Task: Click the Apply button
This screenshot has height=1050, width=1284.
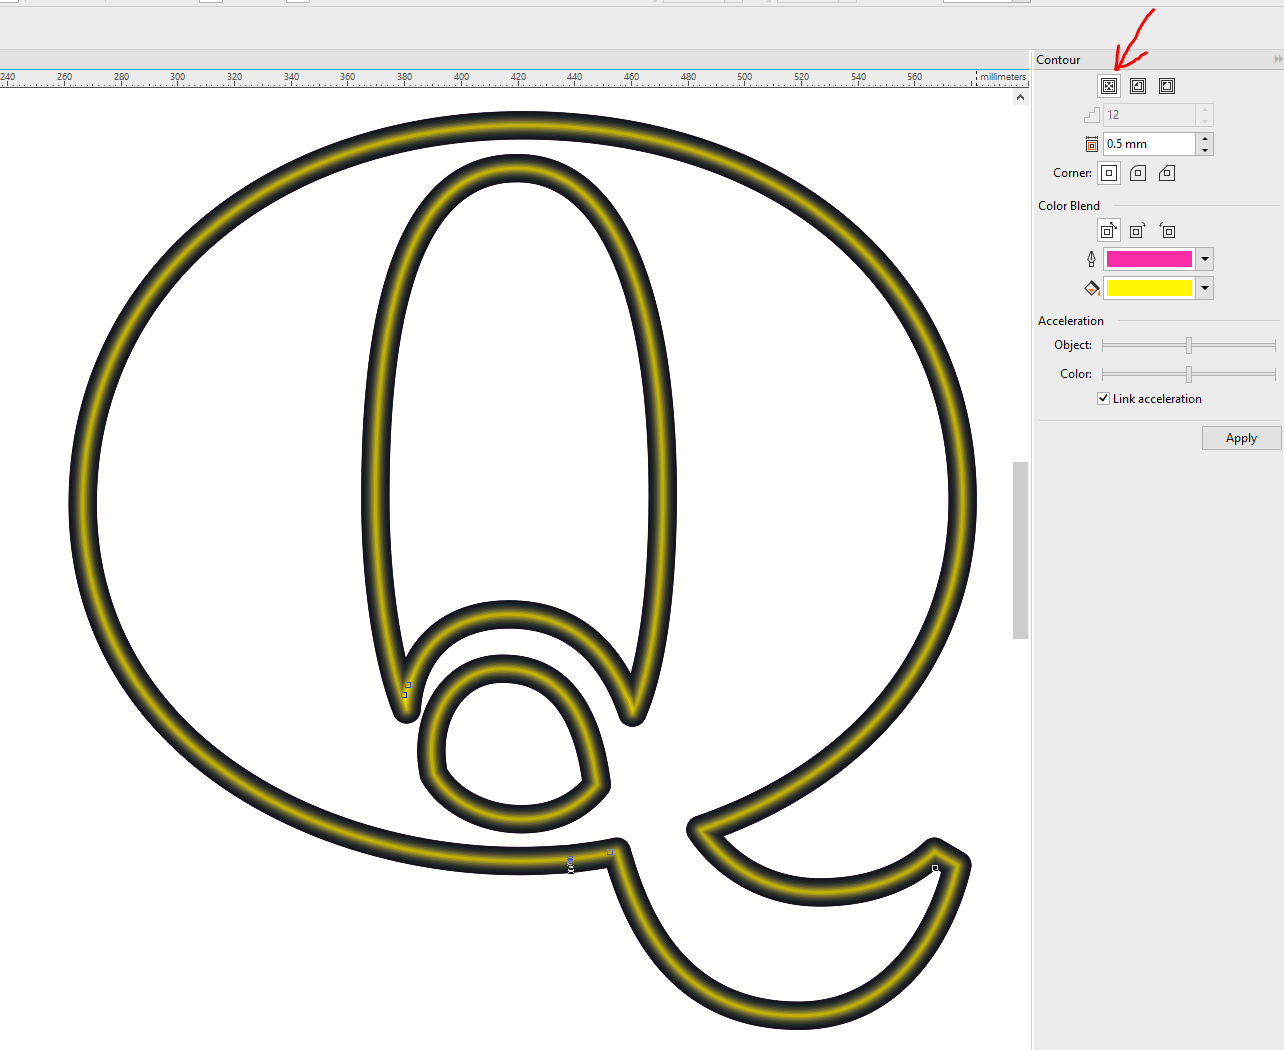Action: click(x=1241, y=438)
